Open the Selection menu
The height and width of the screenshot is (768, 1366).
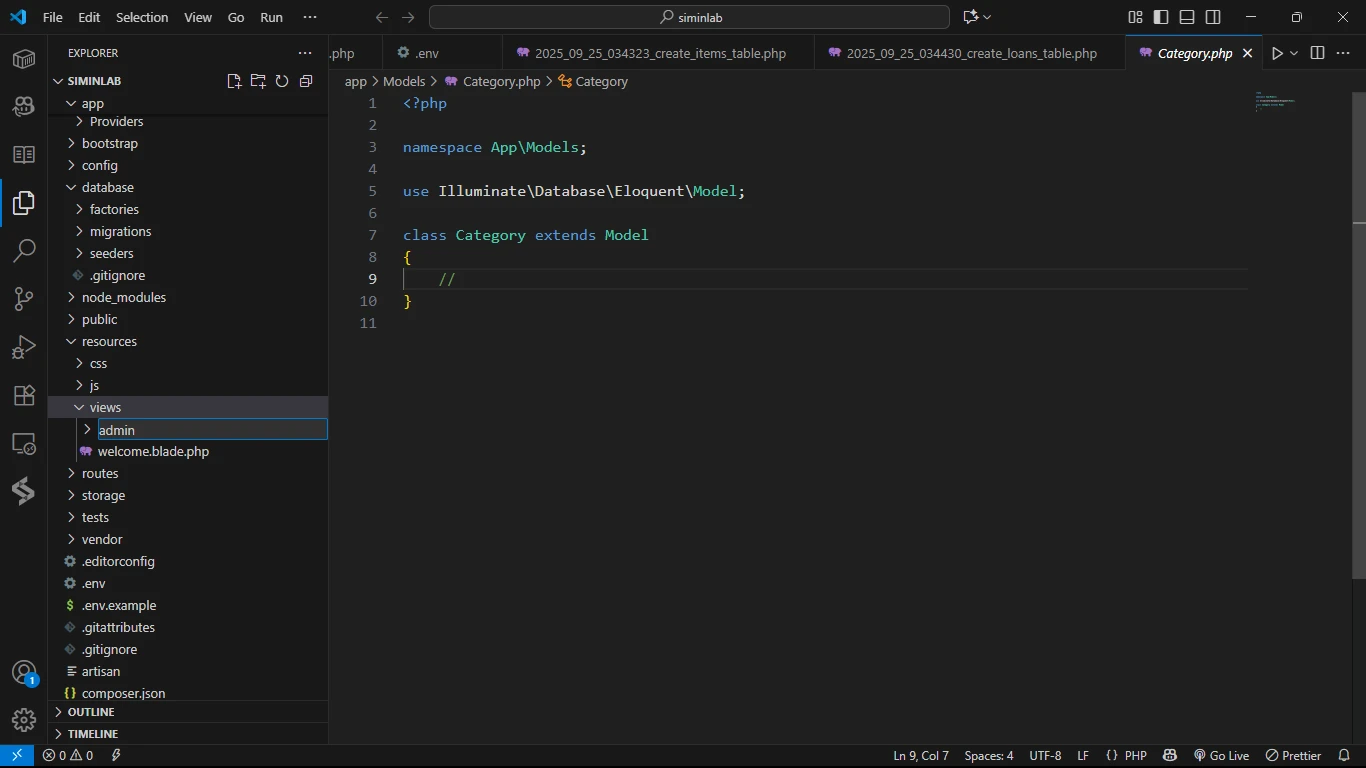(x=142, y=17)
